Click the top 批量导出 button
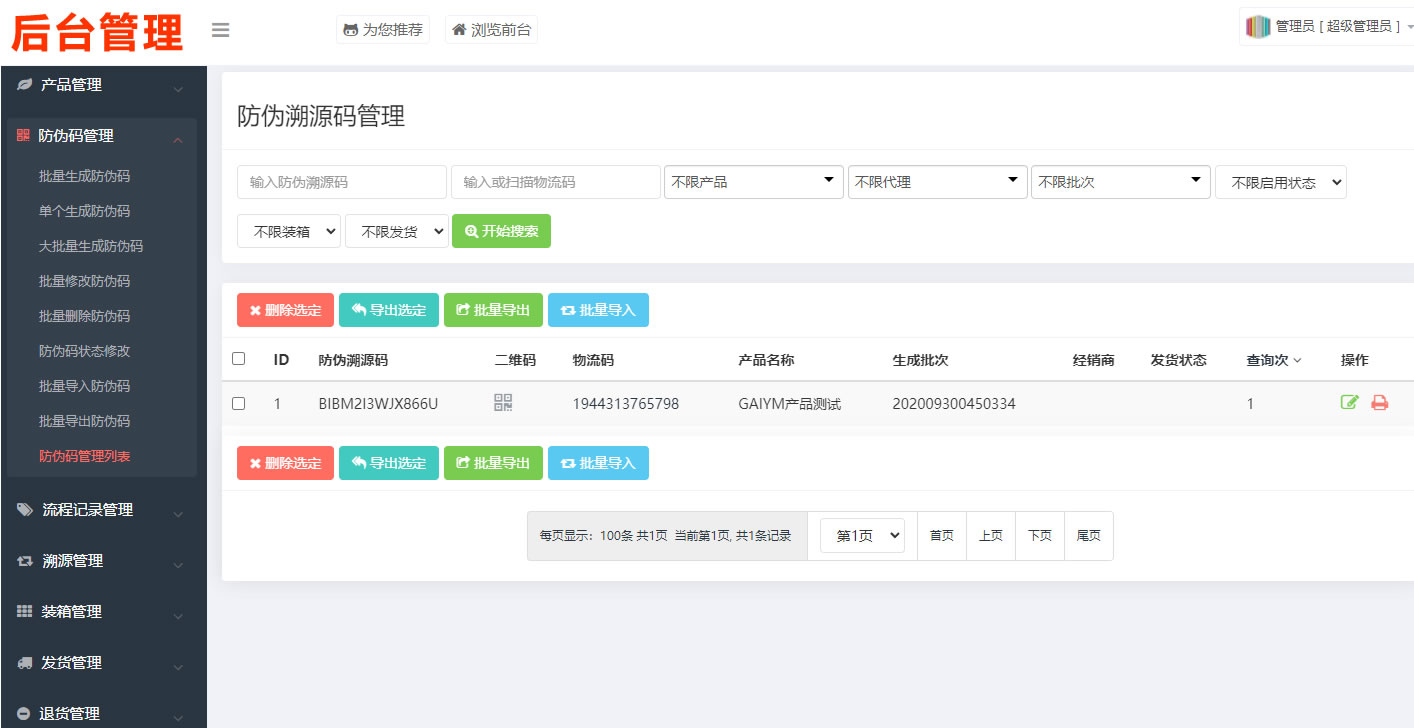Image resolution: width=1414 pixels, height=728 pixels. point(493,310)
